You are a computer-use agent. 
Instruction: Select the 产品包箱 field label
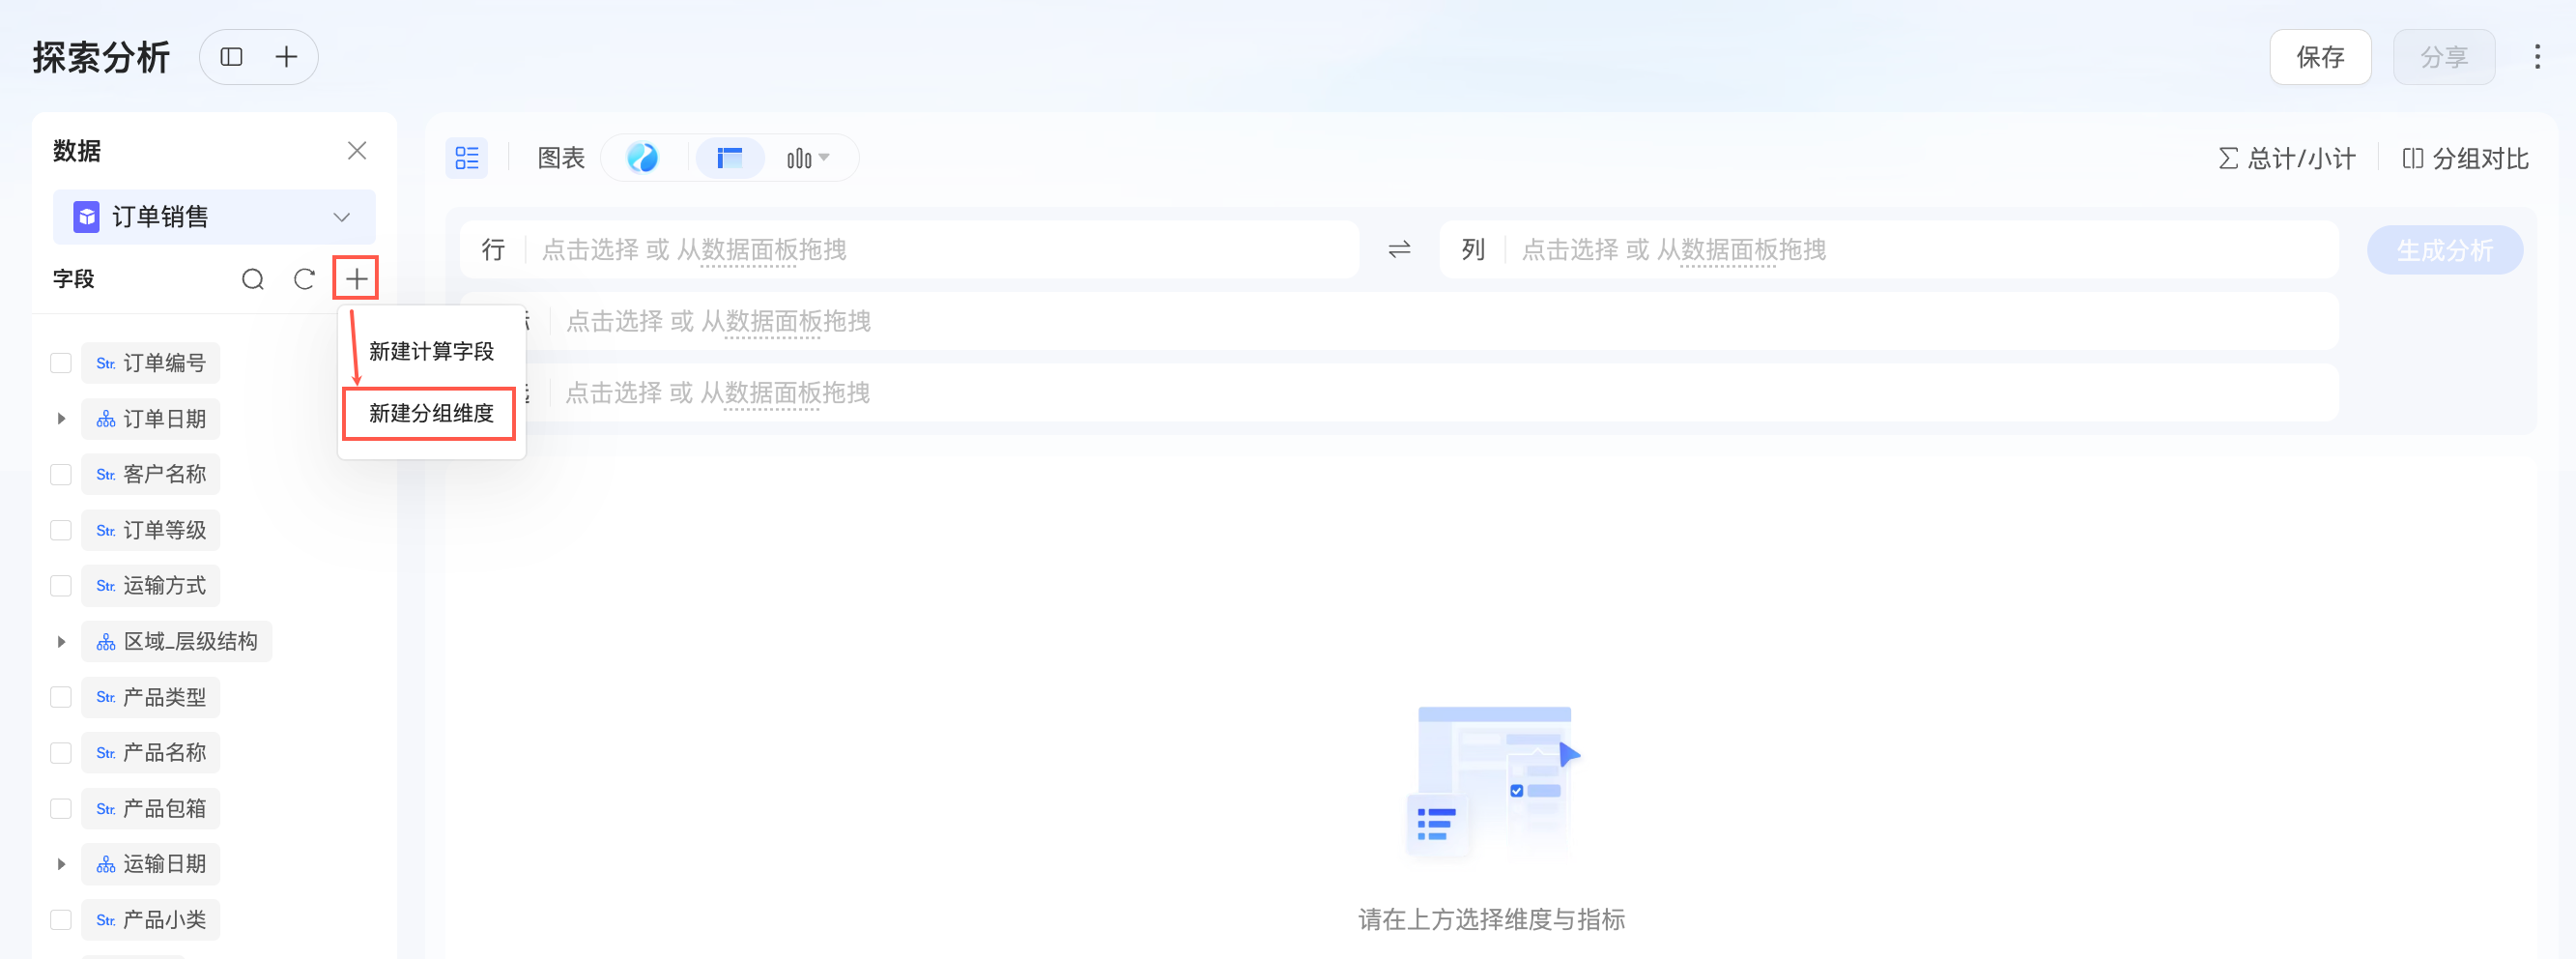(x=165, y=809)
